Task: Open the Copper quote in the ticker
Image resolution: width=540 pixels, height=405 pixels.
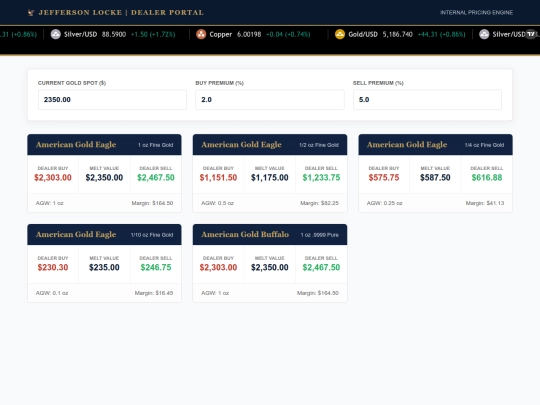Action: pos(253,34)
